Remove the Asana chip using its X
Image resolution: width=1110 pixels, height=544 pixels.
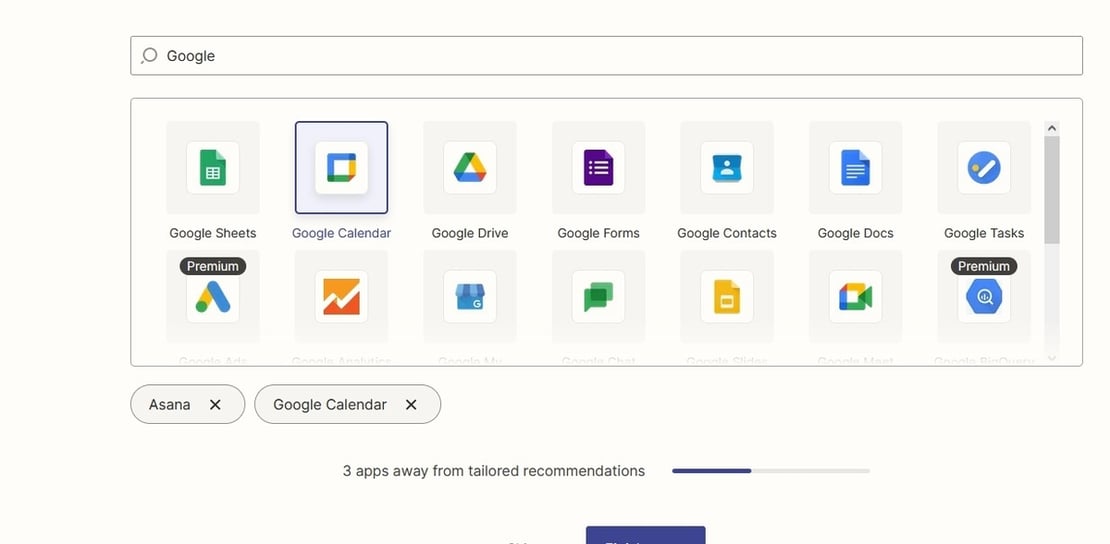215,405
